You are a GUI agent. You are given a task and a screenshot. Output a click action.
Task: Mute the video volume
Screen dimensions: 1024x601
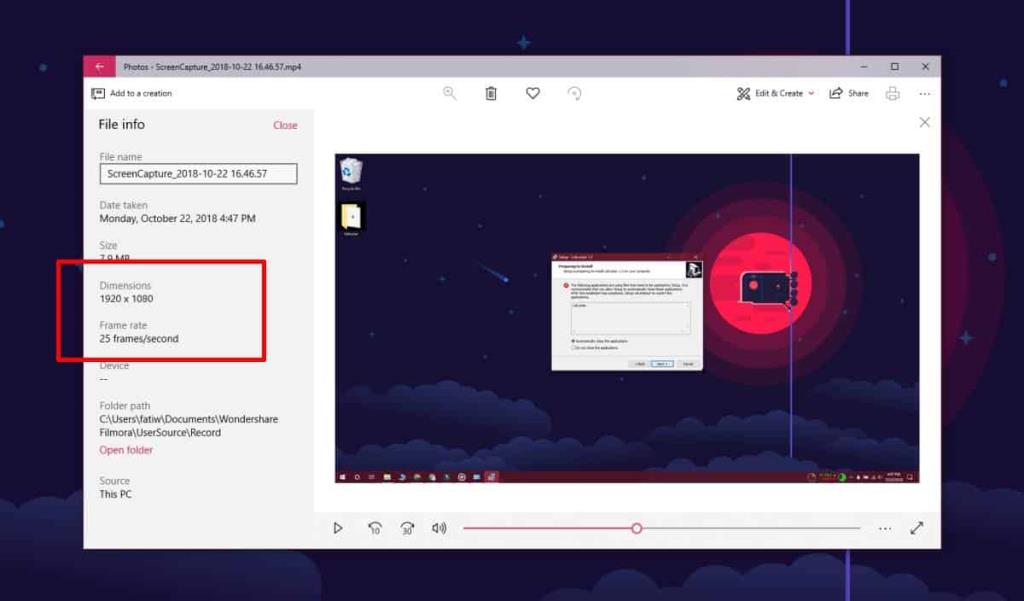pyautogui.click(x=438, y=528)
